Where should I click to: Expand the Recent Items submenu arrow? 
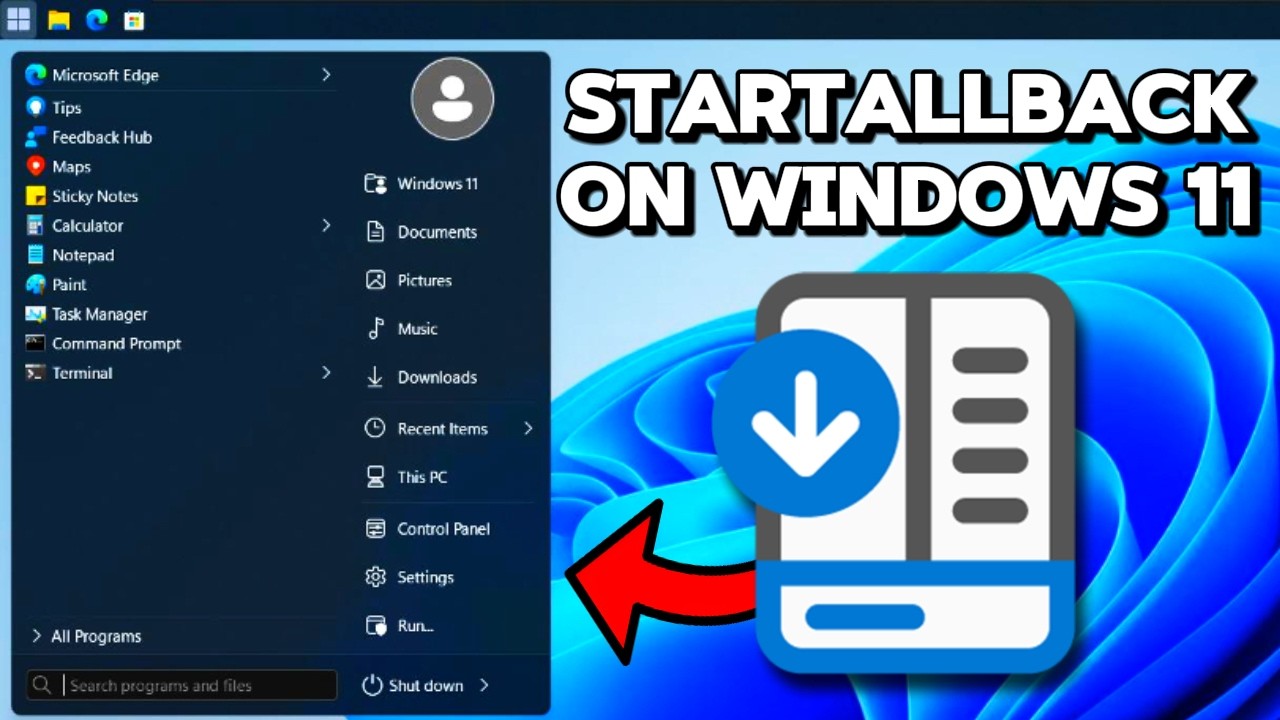[528, 428]
